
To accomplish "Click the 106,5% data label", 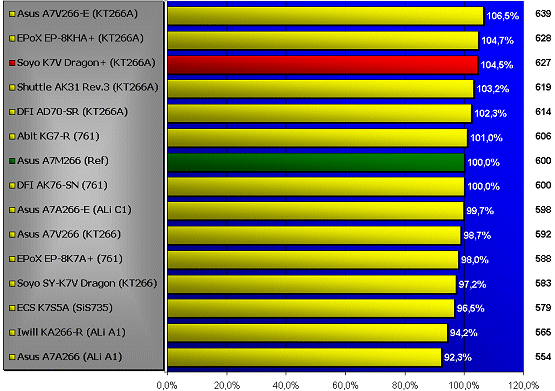I will pyautogui.click(x=503, y=16).
